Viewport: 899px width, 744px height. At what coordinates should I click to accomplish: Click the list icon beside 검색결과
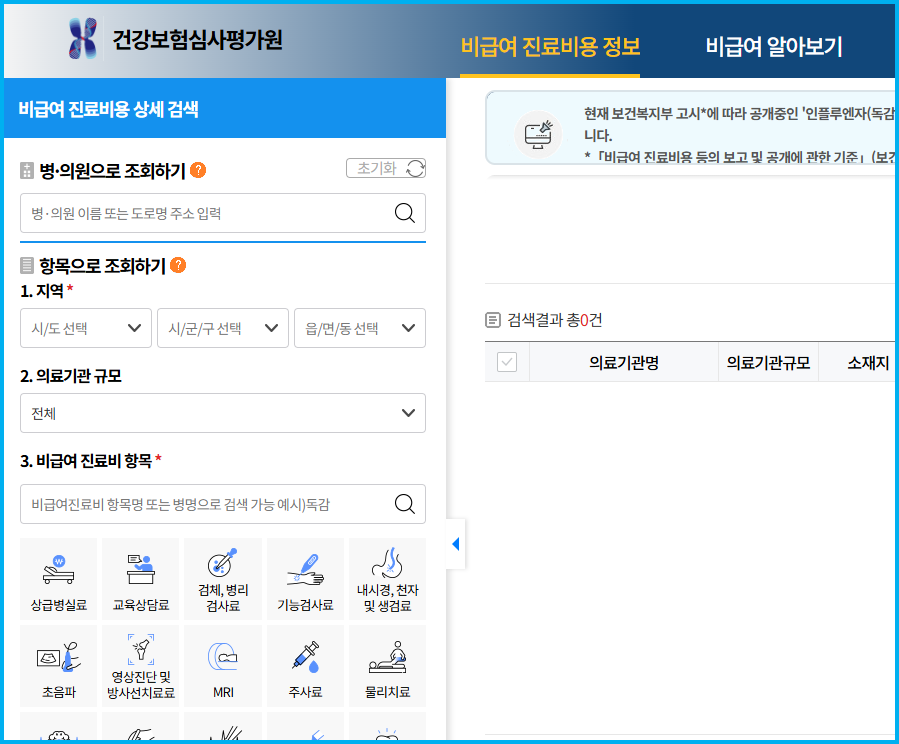click(493, 320)
